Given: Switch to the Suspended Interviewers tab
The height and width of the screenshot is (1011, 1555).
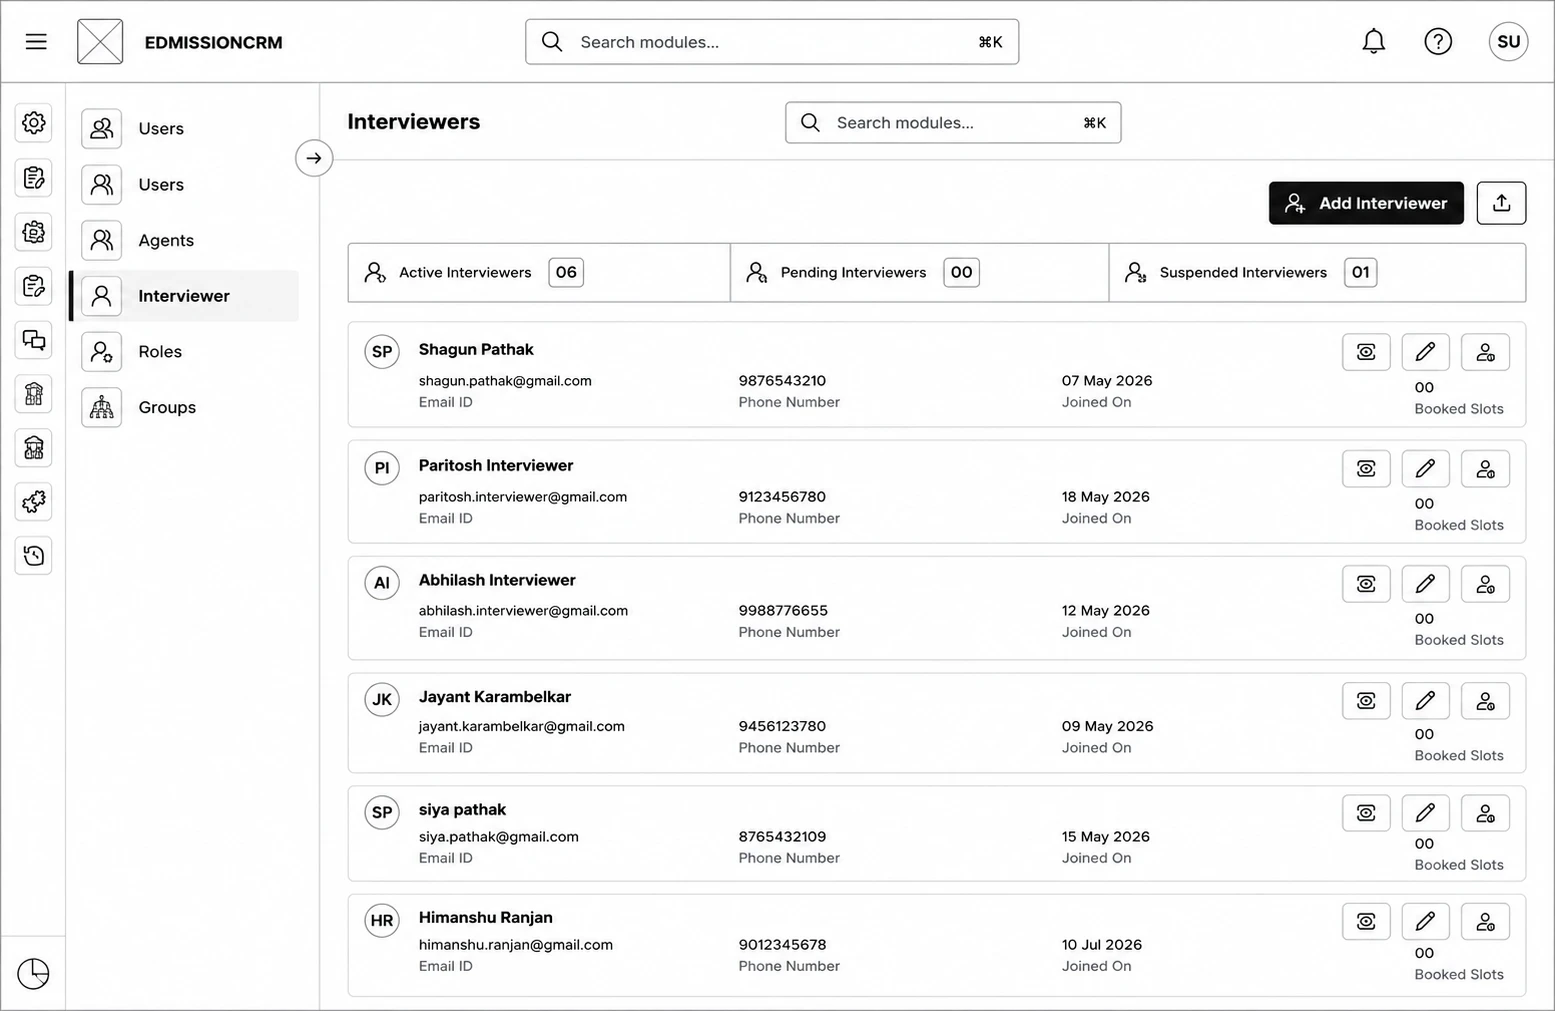Looking at the screenshot, I should tap(1317, 272).
